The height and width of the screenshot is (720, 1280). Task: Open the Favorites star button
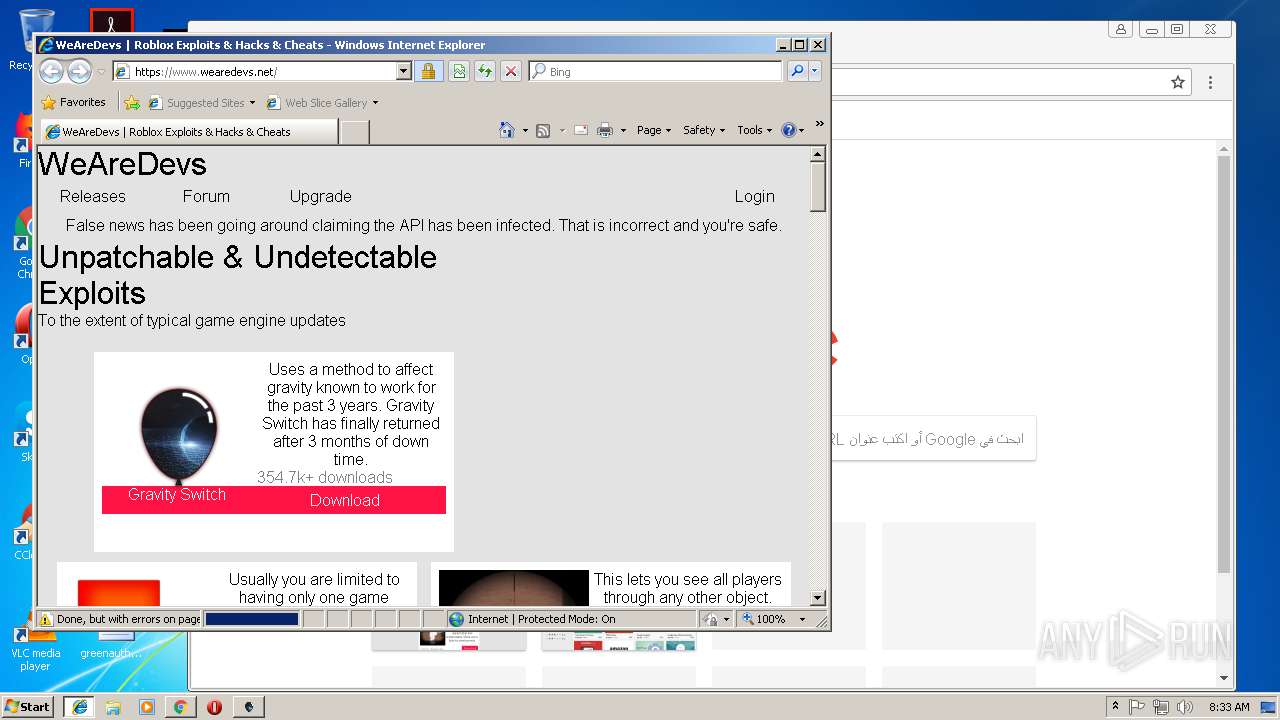pos(73,102)
